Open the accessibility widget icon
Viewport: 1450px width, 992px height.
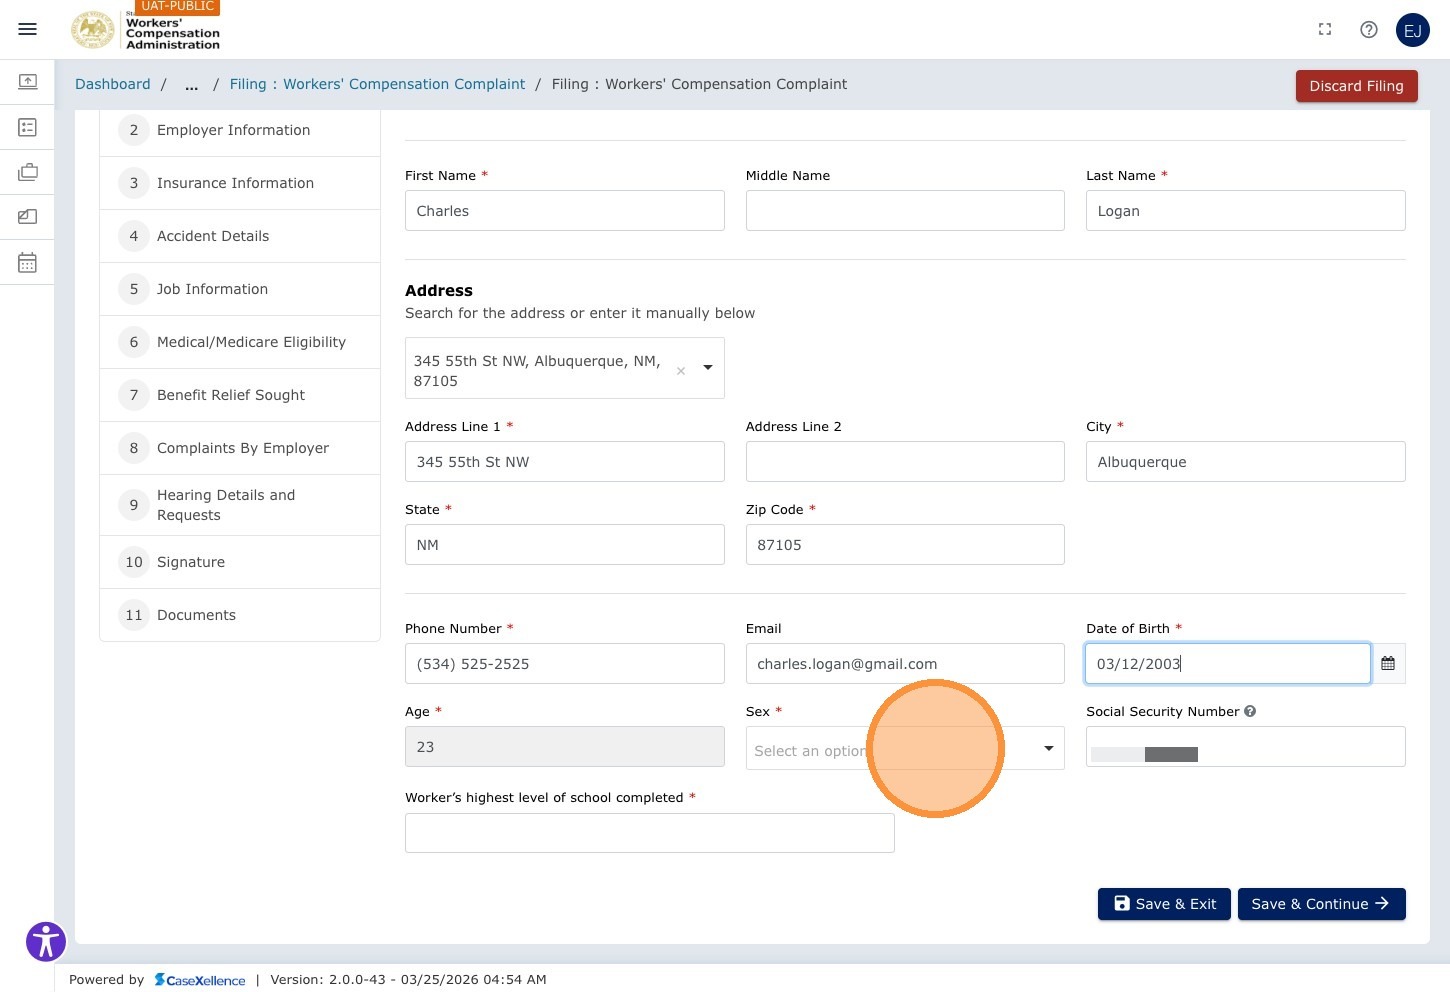(x=46, y=941)
